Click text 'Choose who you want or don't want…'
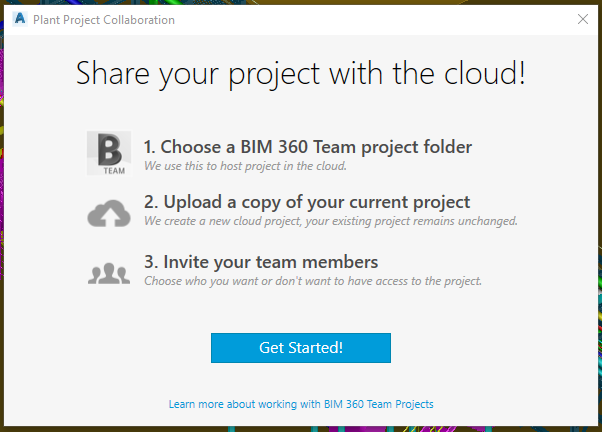The height and width of the screenshot is (432, 602). (313, 281)
